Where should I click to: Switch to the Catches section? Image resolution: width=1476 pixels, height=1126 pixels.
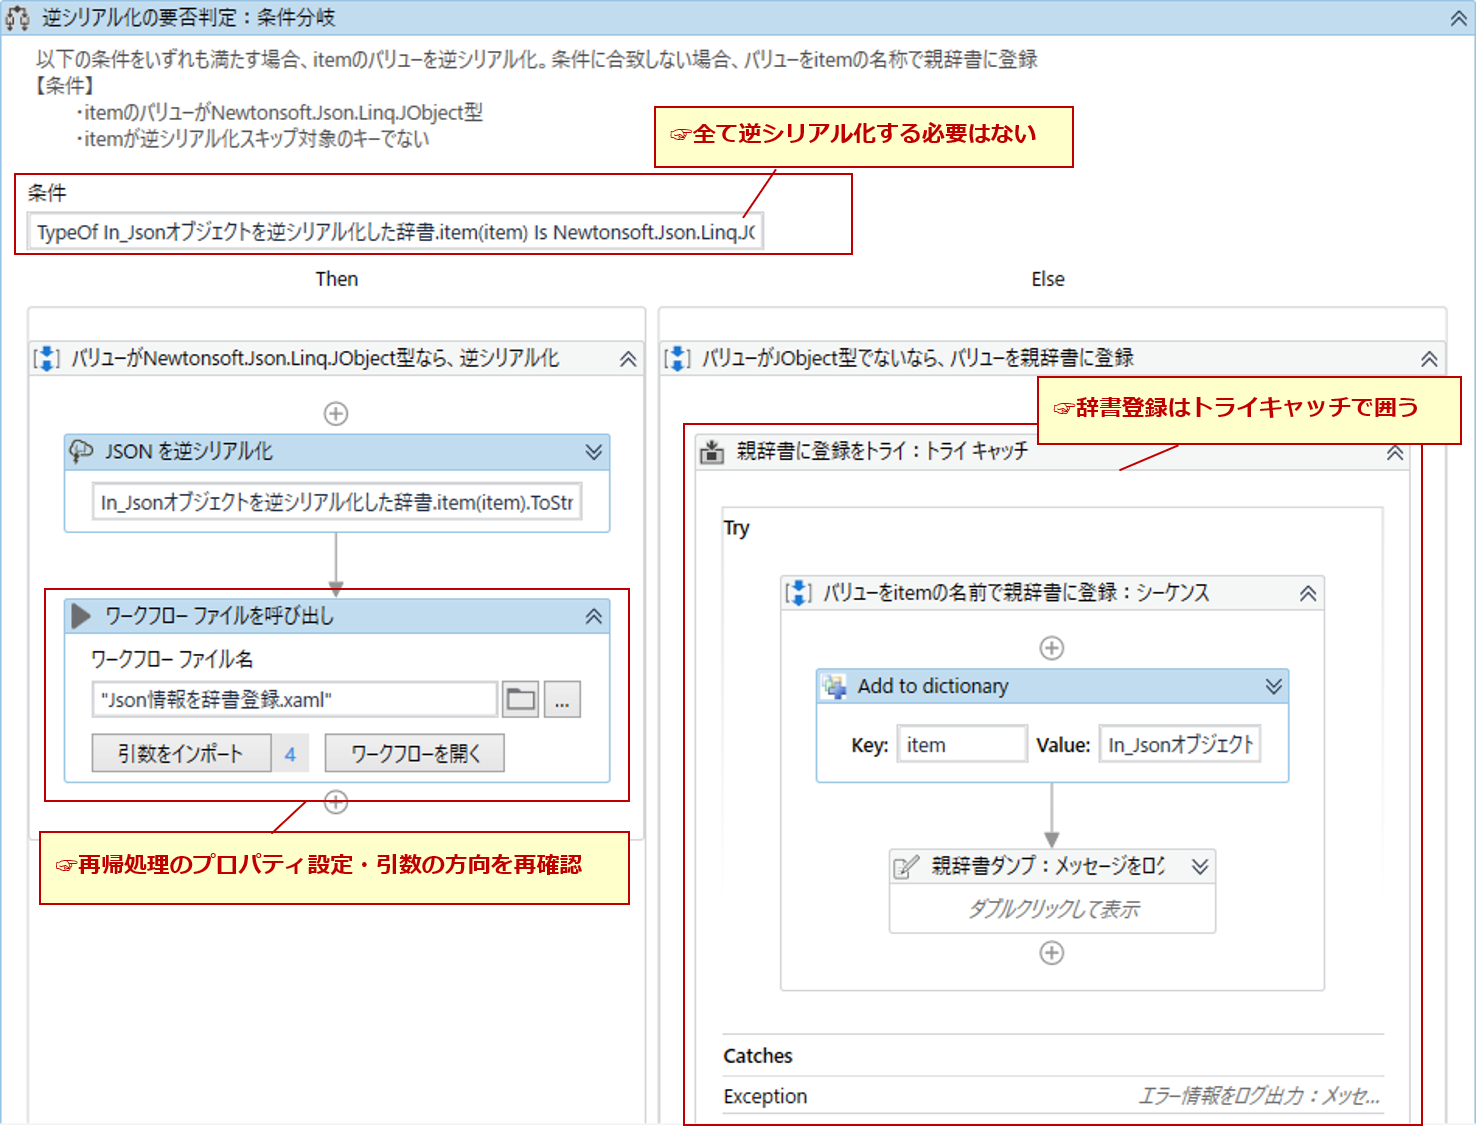[x=758, y=1056]
